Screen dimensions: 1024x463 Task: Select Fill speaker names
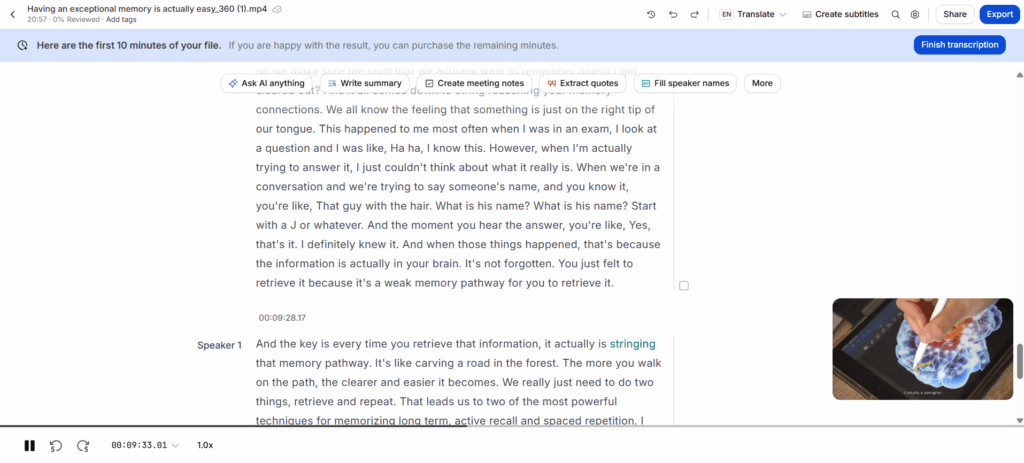tap(685, 84)
